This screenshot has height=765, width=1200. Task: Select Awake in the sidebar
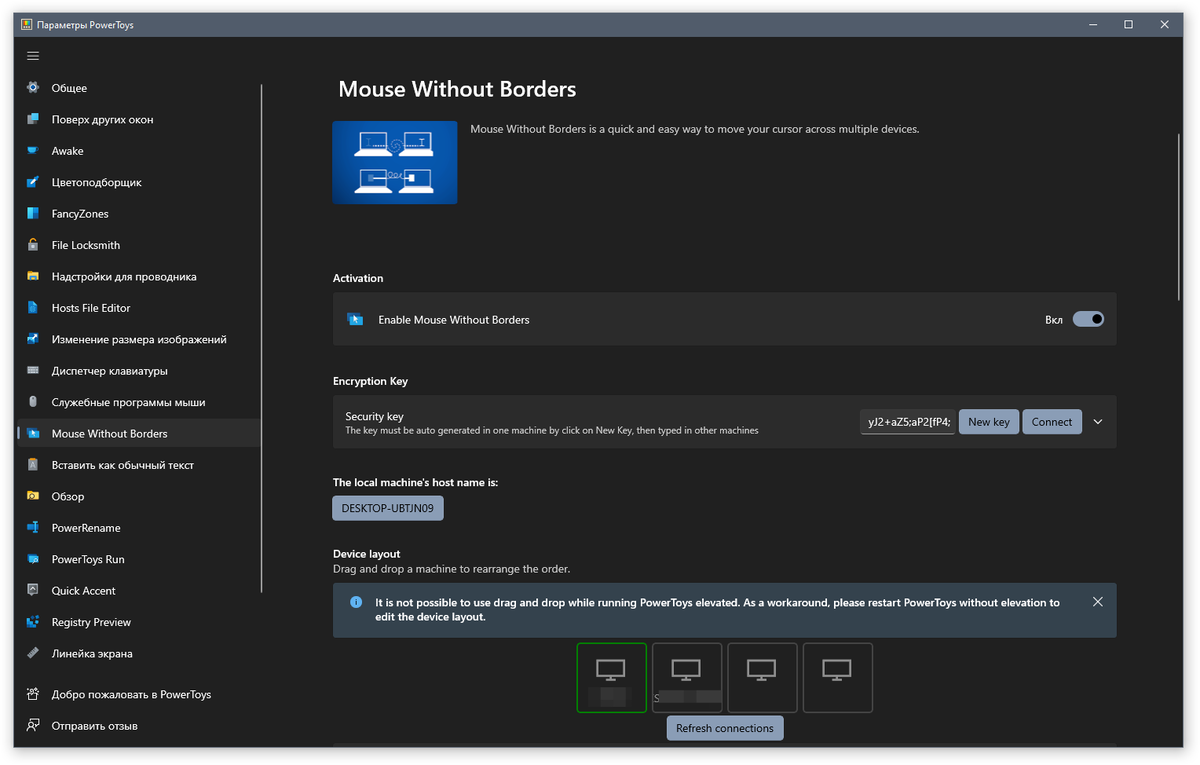tap(138, 151)
